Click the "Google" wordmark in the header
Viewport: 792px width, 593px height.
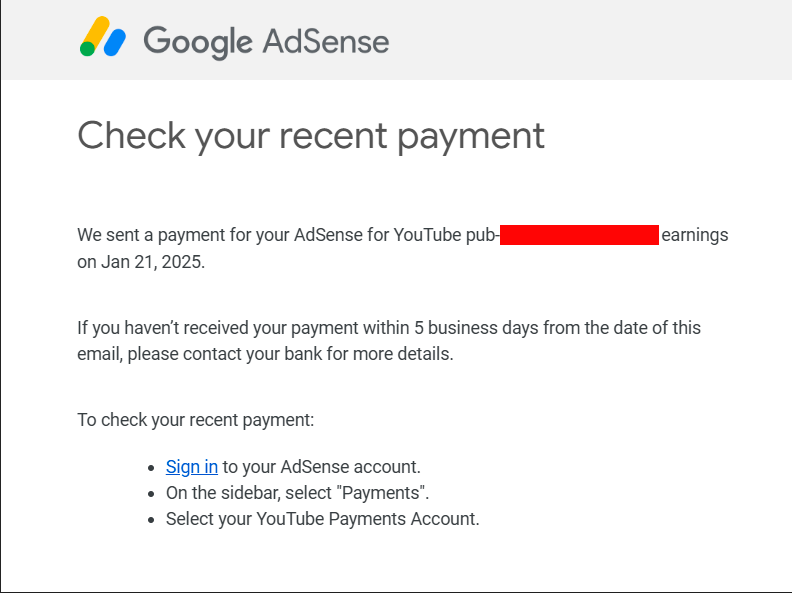tap(198, 42)
